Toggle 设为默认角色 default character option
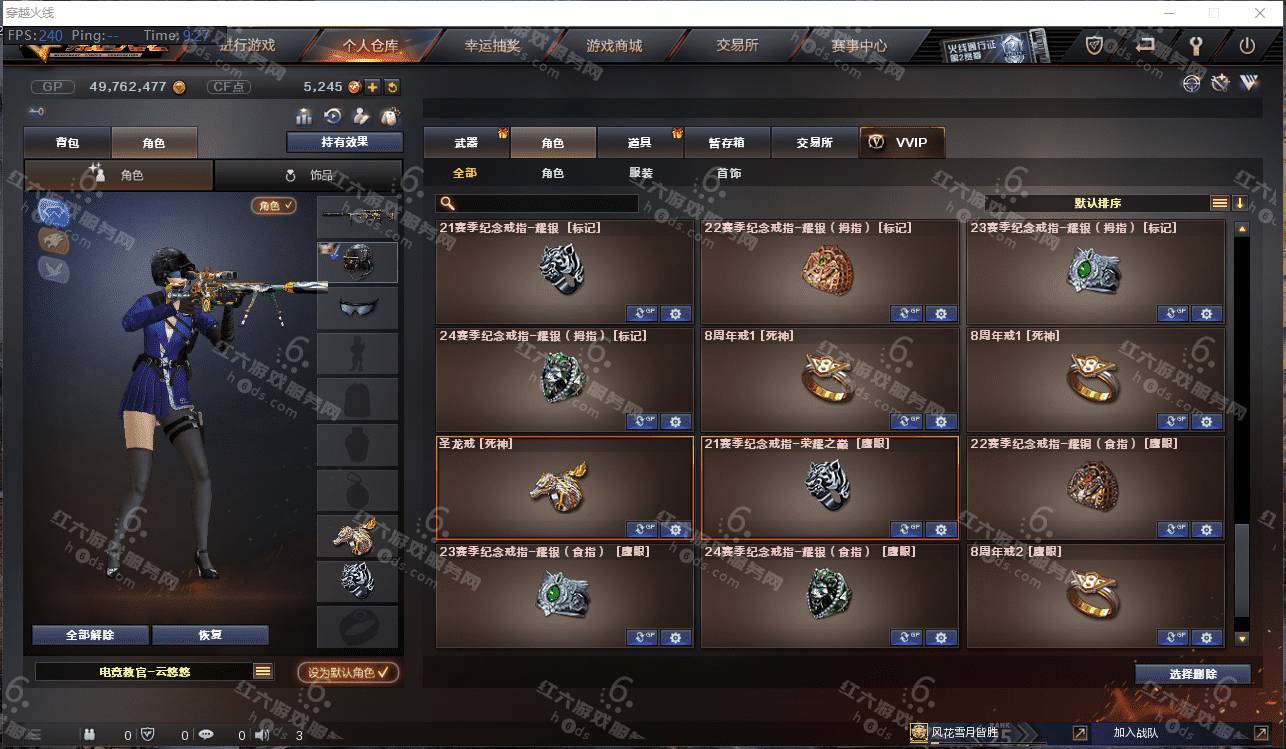The height and width of the screenshot is (749, 1286). pos(348,673)
